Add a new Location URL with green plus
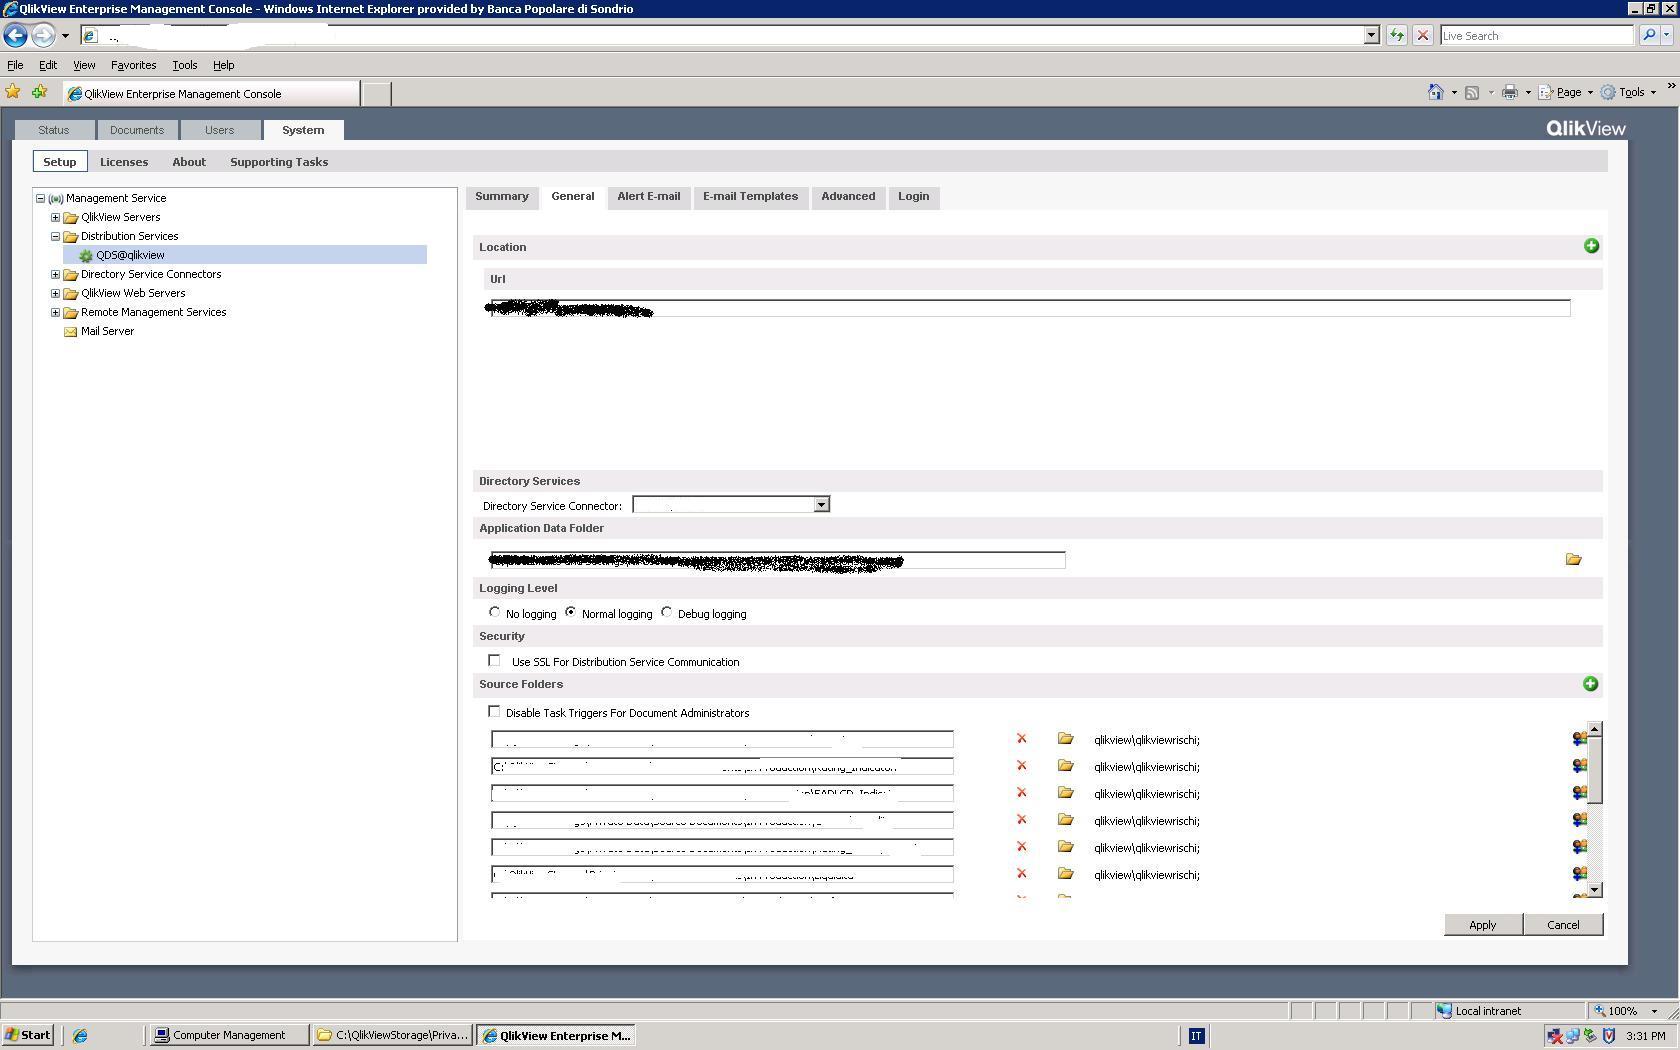This screenshot has height=1050, width=1680. click(x=1591, y=246)
